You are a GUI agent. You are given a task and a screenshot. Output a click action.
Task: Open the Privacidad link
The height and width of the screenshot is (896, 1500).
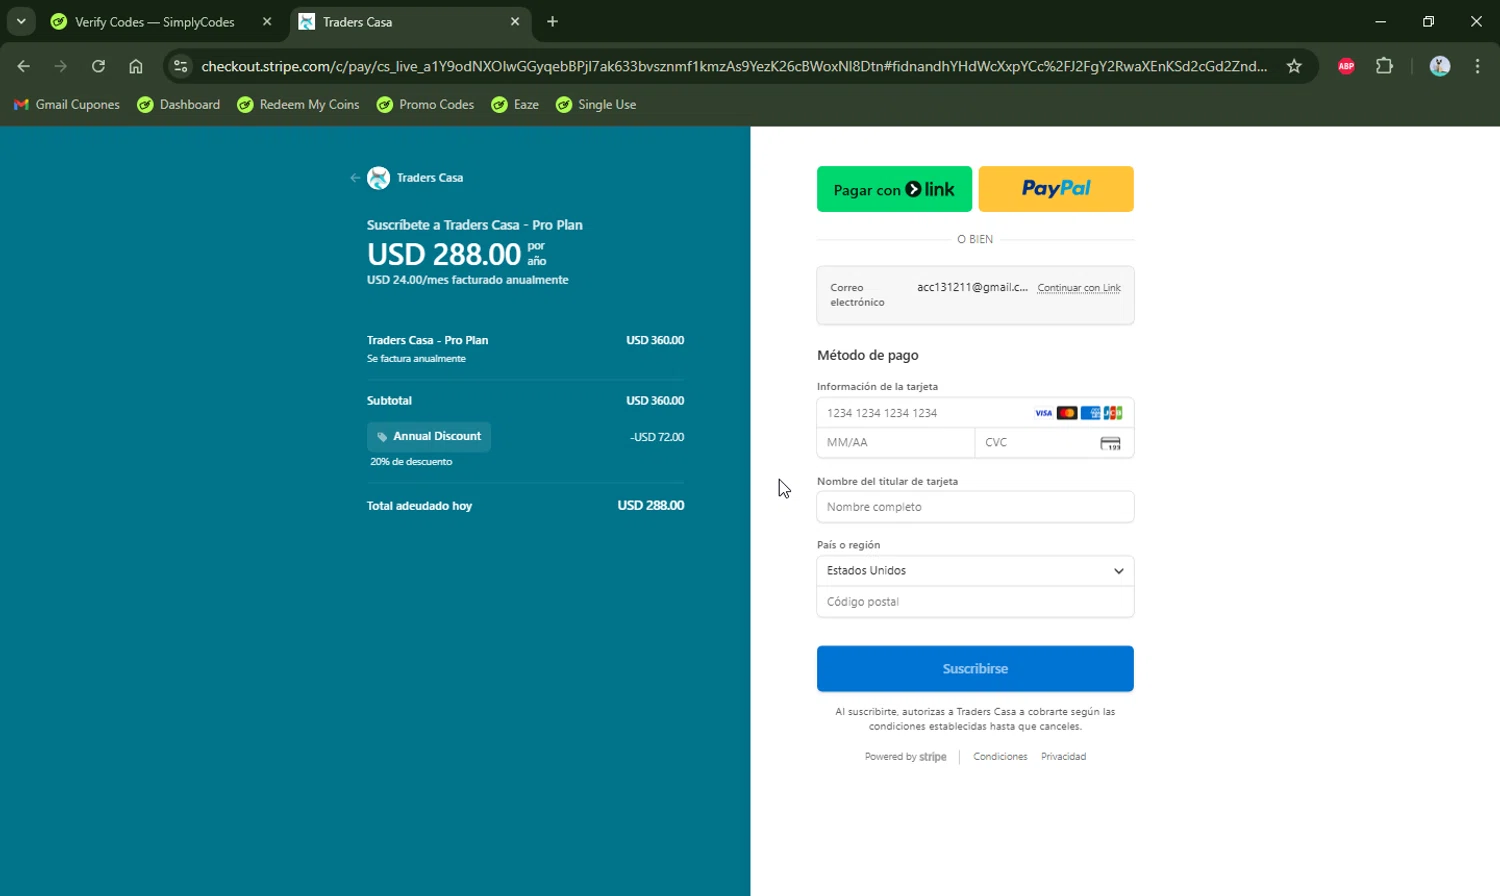[1063, 757]
